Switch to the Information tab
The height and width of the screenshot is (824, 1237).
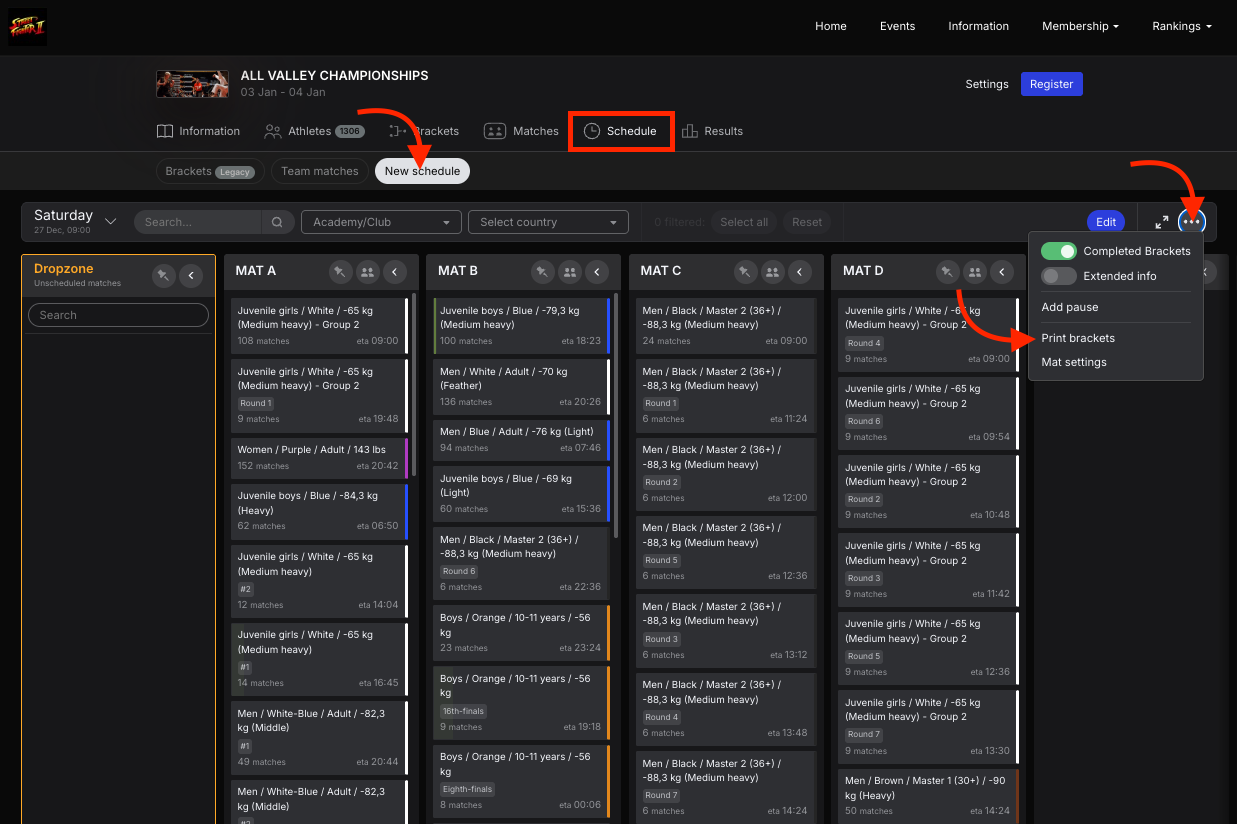click(x=198, y=131)
